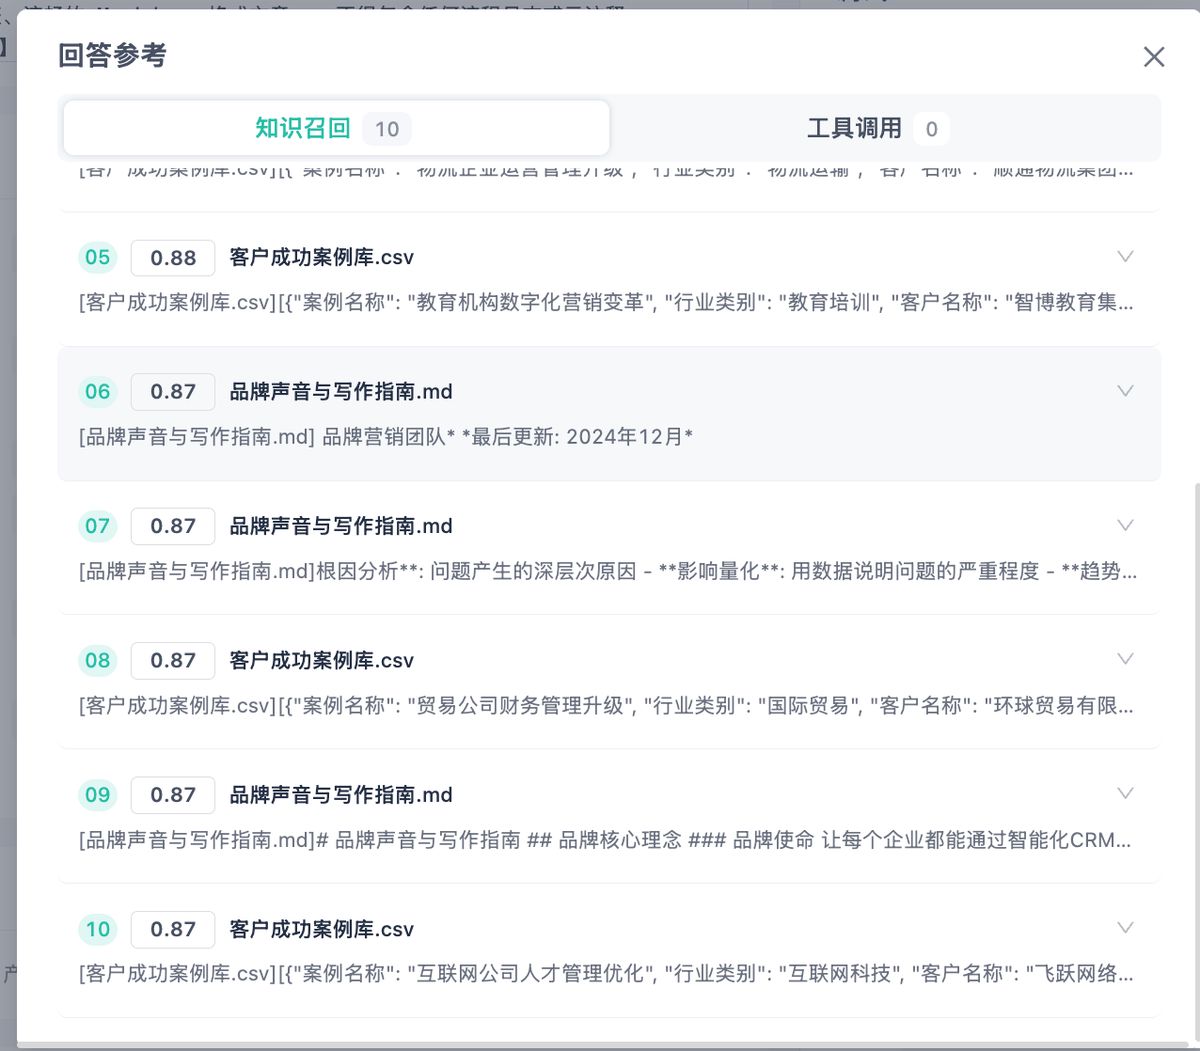Click the 09 number badge
Viewport: 1200px width, 1051px height.
coord(97,794)
